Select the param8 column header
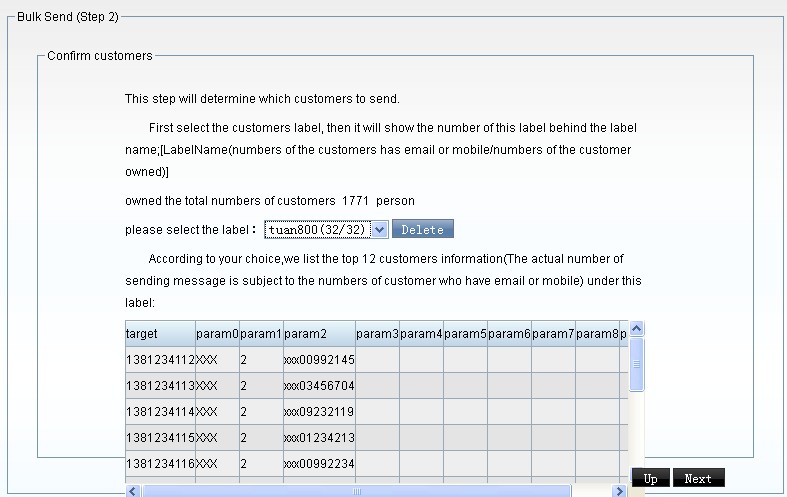This screenshot has width=787, height=497. point(597,333)
